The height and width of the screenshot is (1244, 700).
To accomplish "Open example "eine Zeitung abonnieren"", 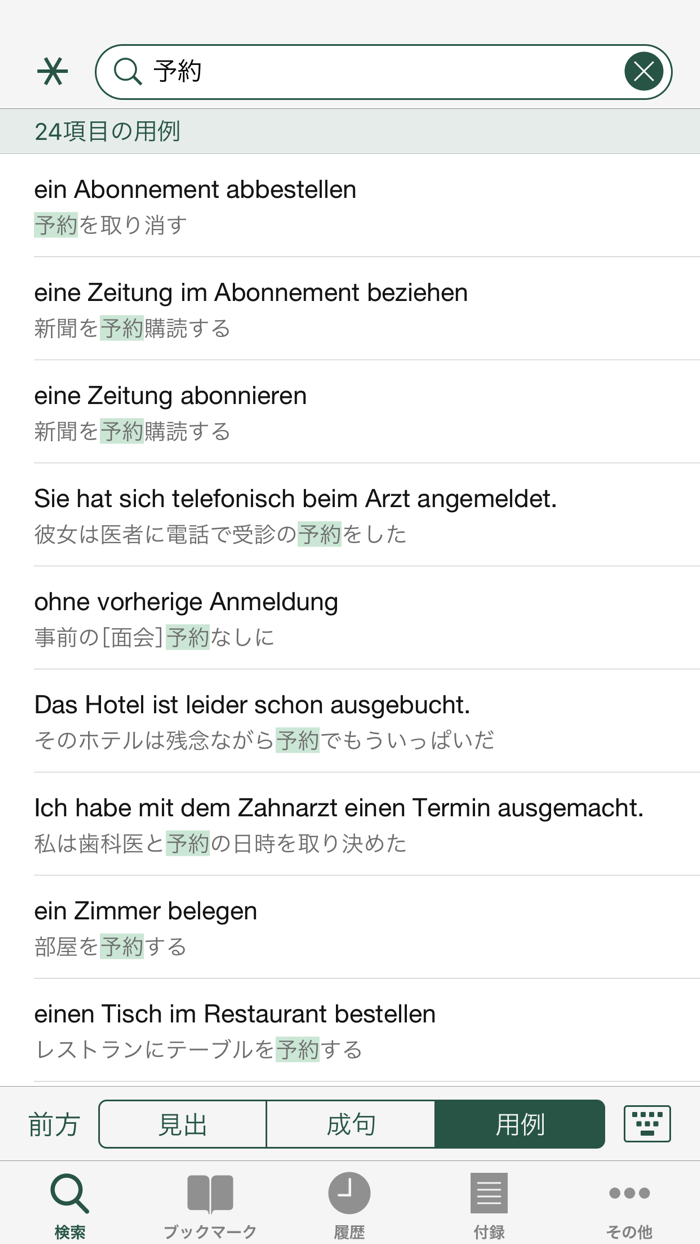I will point(350,411).
